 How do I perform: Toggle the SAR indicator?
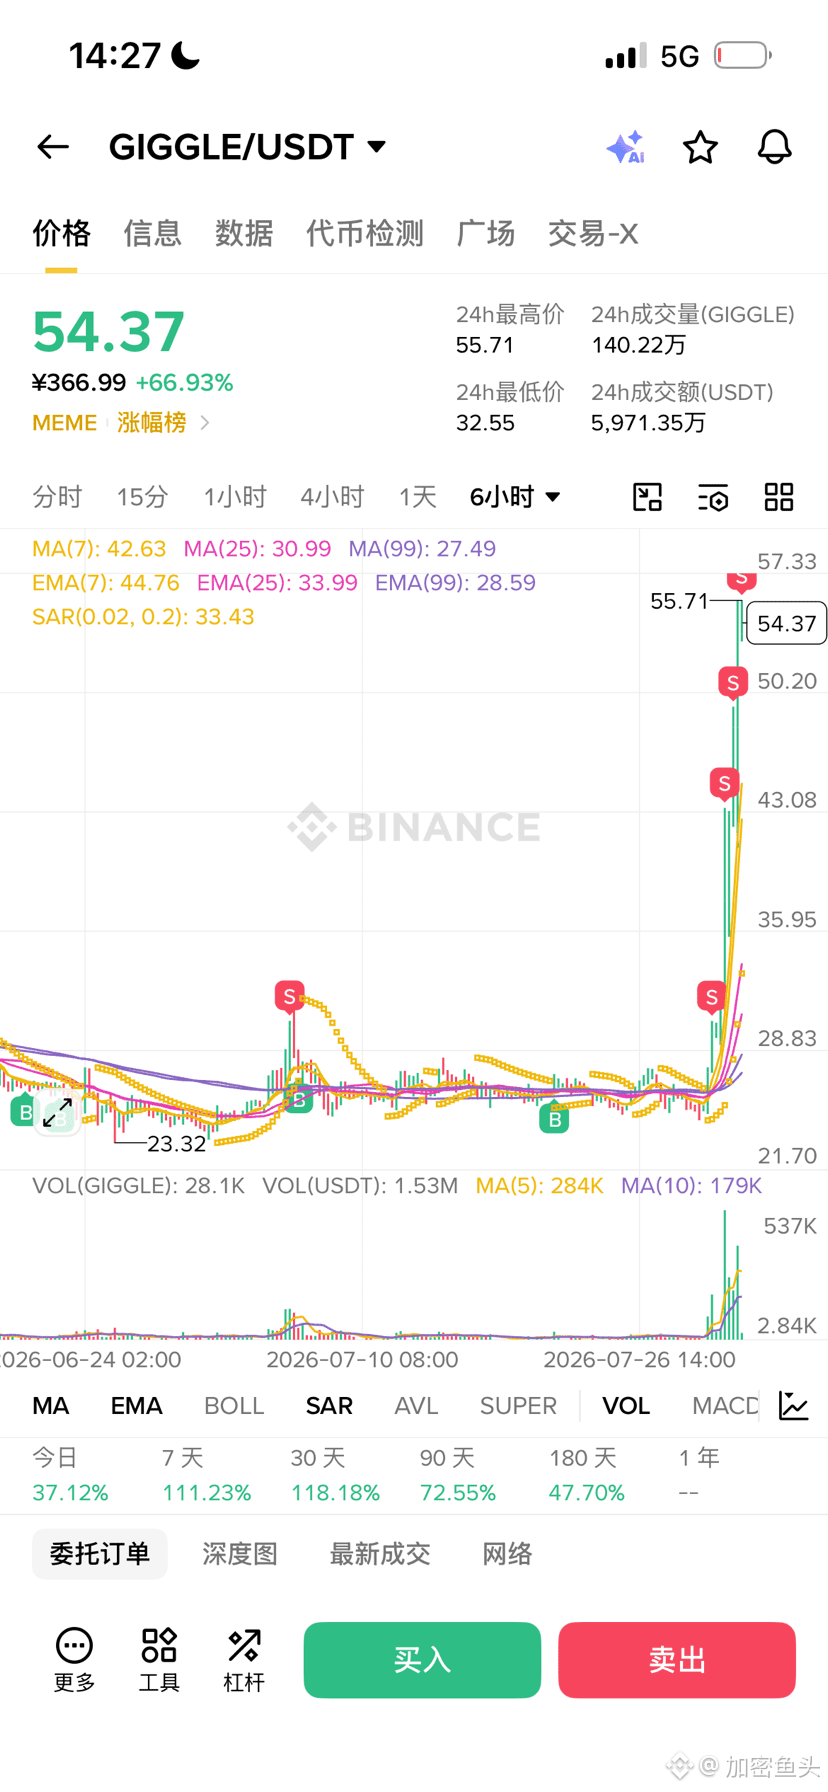click(329, 1406)
